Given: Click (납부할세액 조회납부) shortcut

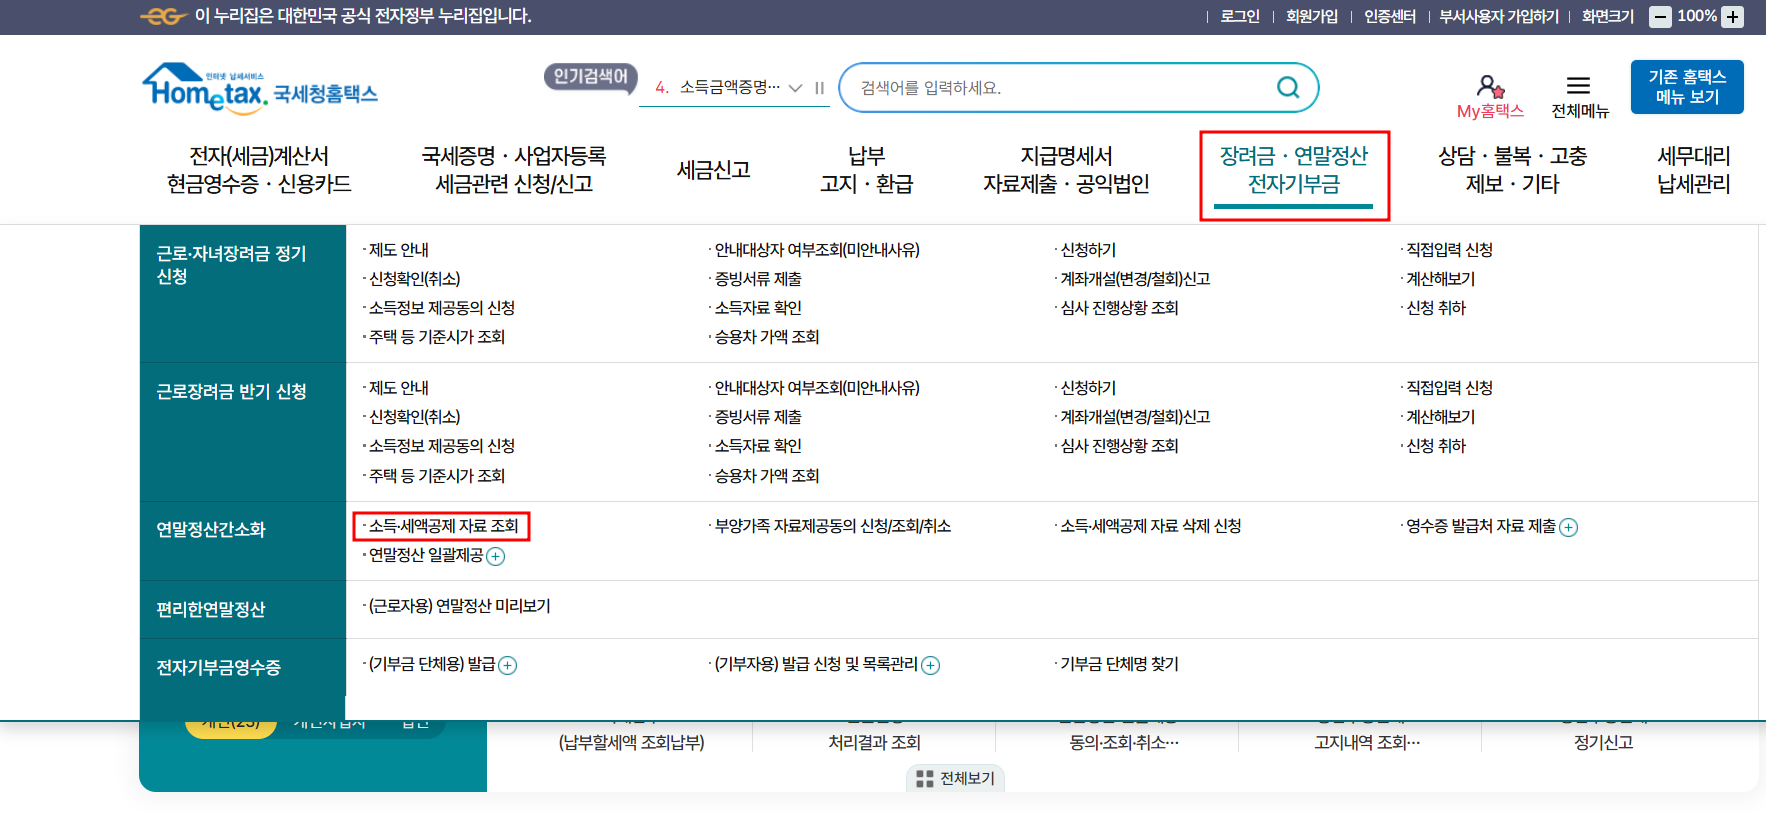Looking at the screenshot, I should coord(631,742).
